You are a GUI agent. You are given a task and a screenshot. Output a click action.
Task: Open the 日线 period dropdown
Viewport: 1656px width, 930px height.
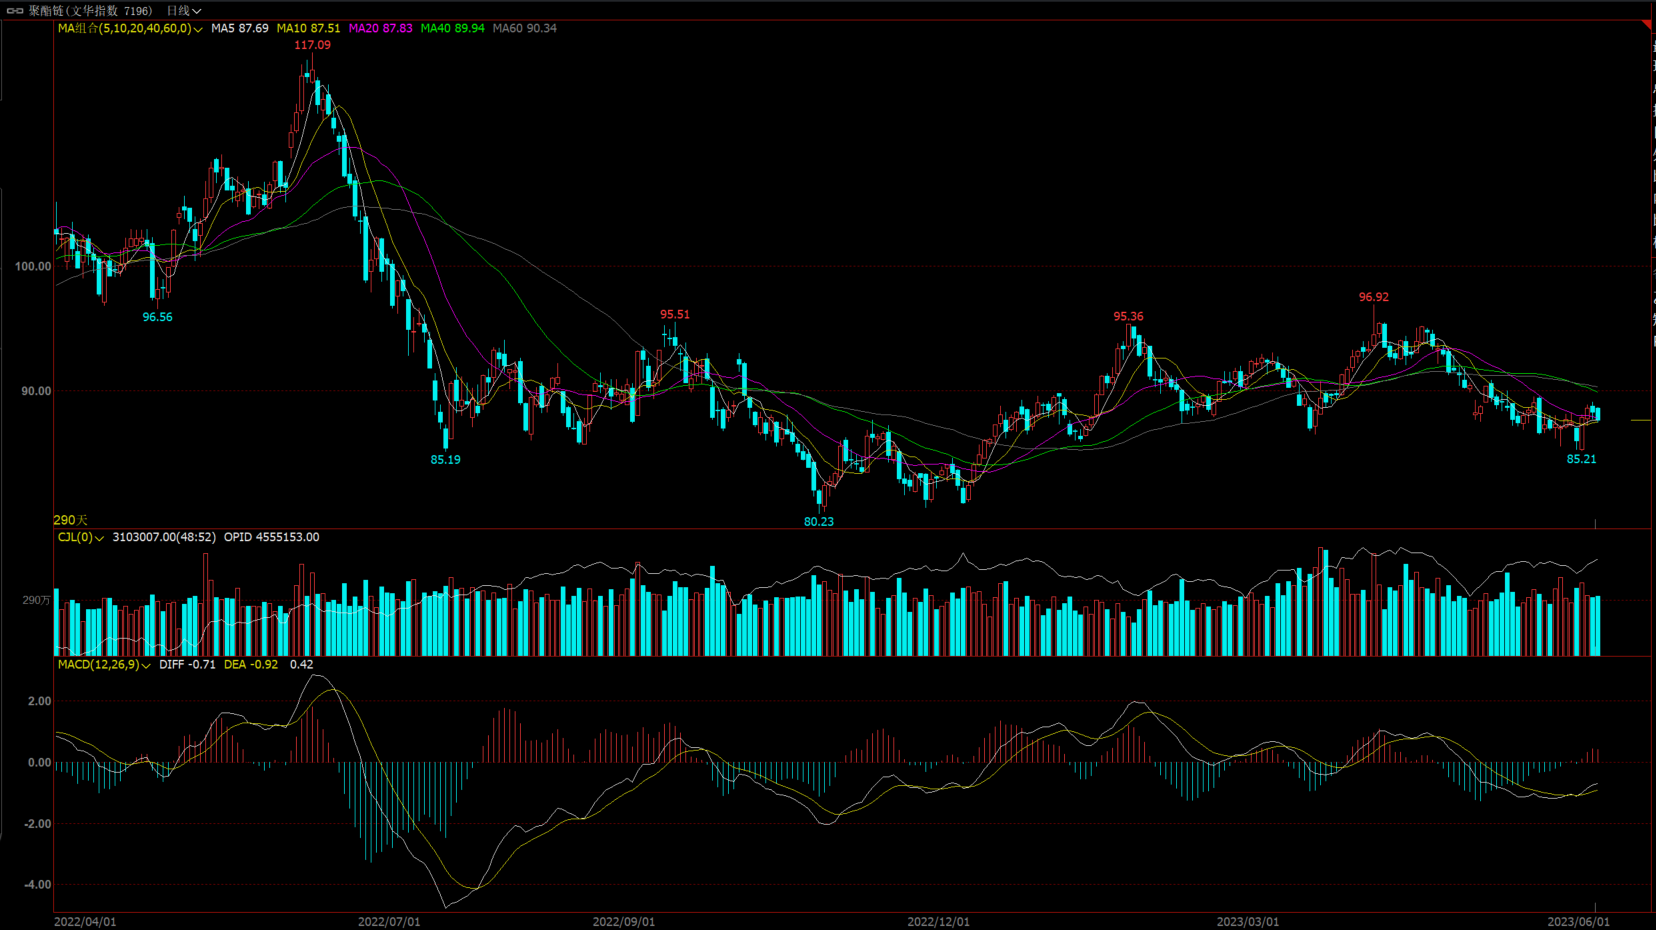184,11
